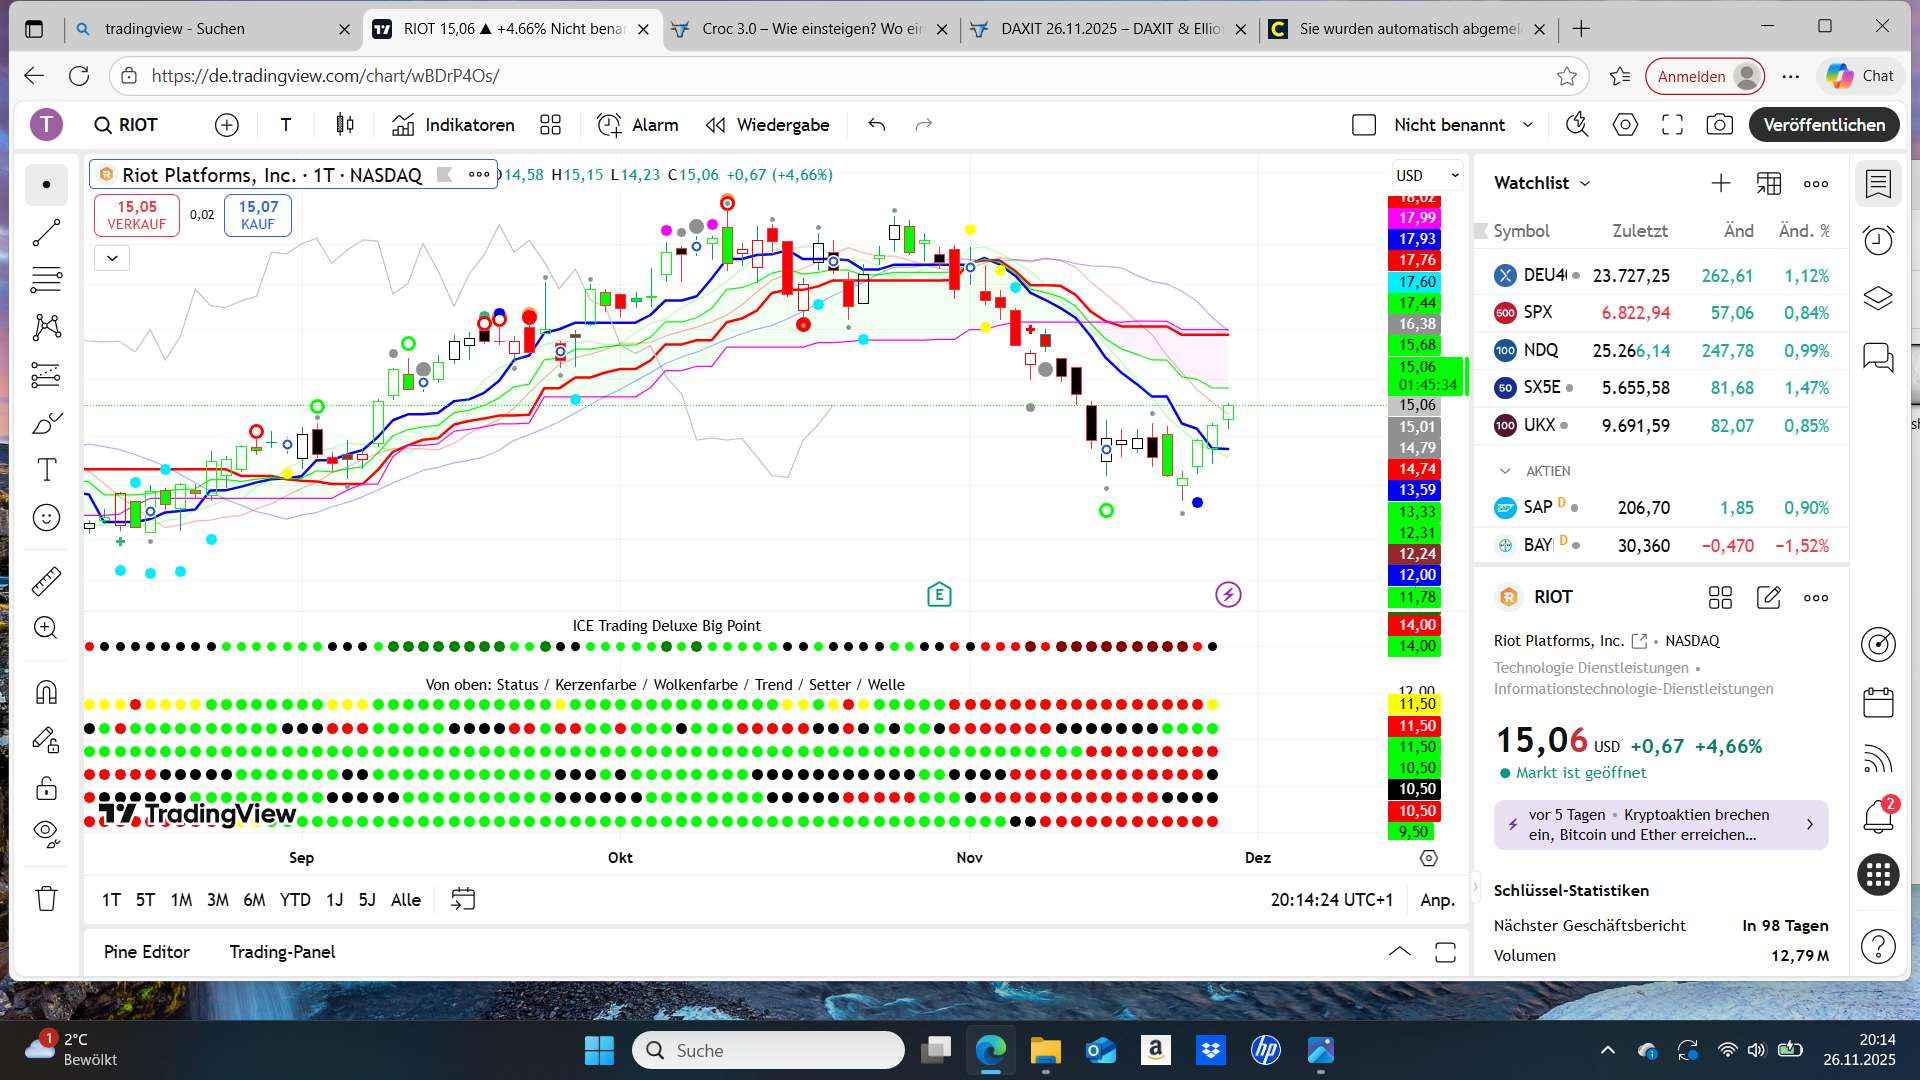Select the ruler measure tool
The image size is (1920, 1080).
pos(47,580)
